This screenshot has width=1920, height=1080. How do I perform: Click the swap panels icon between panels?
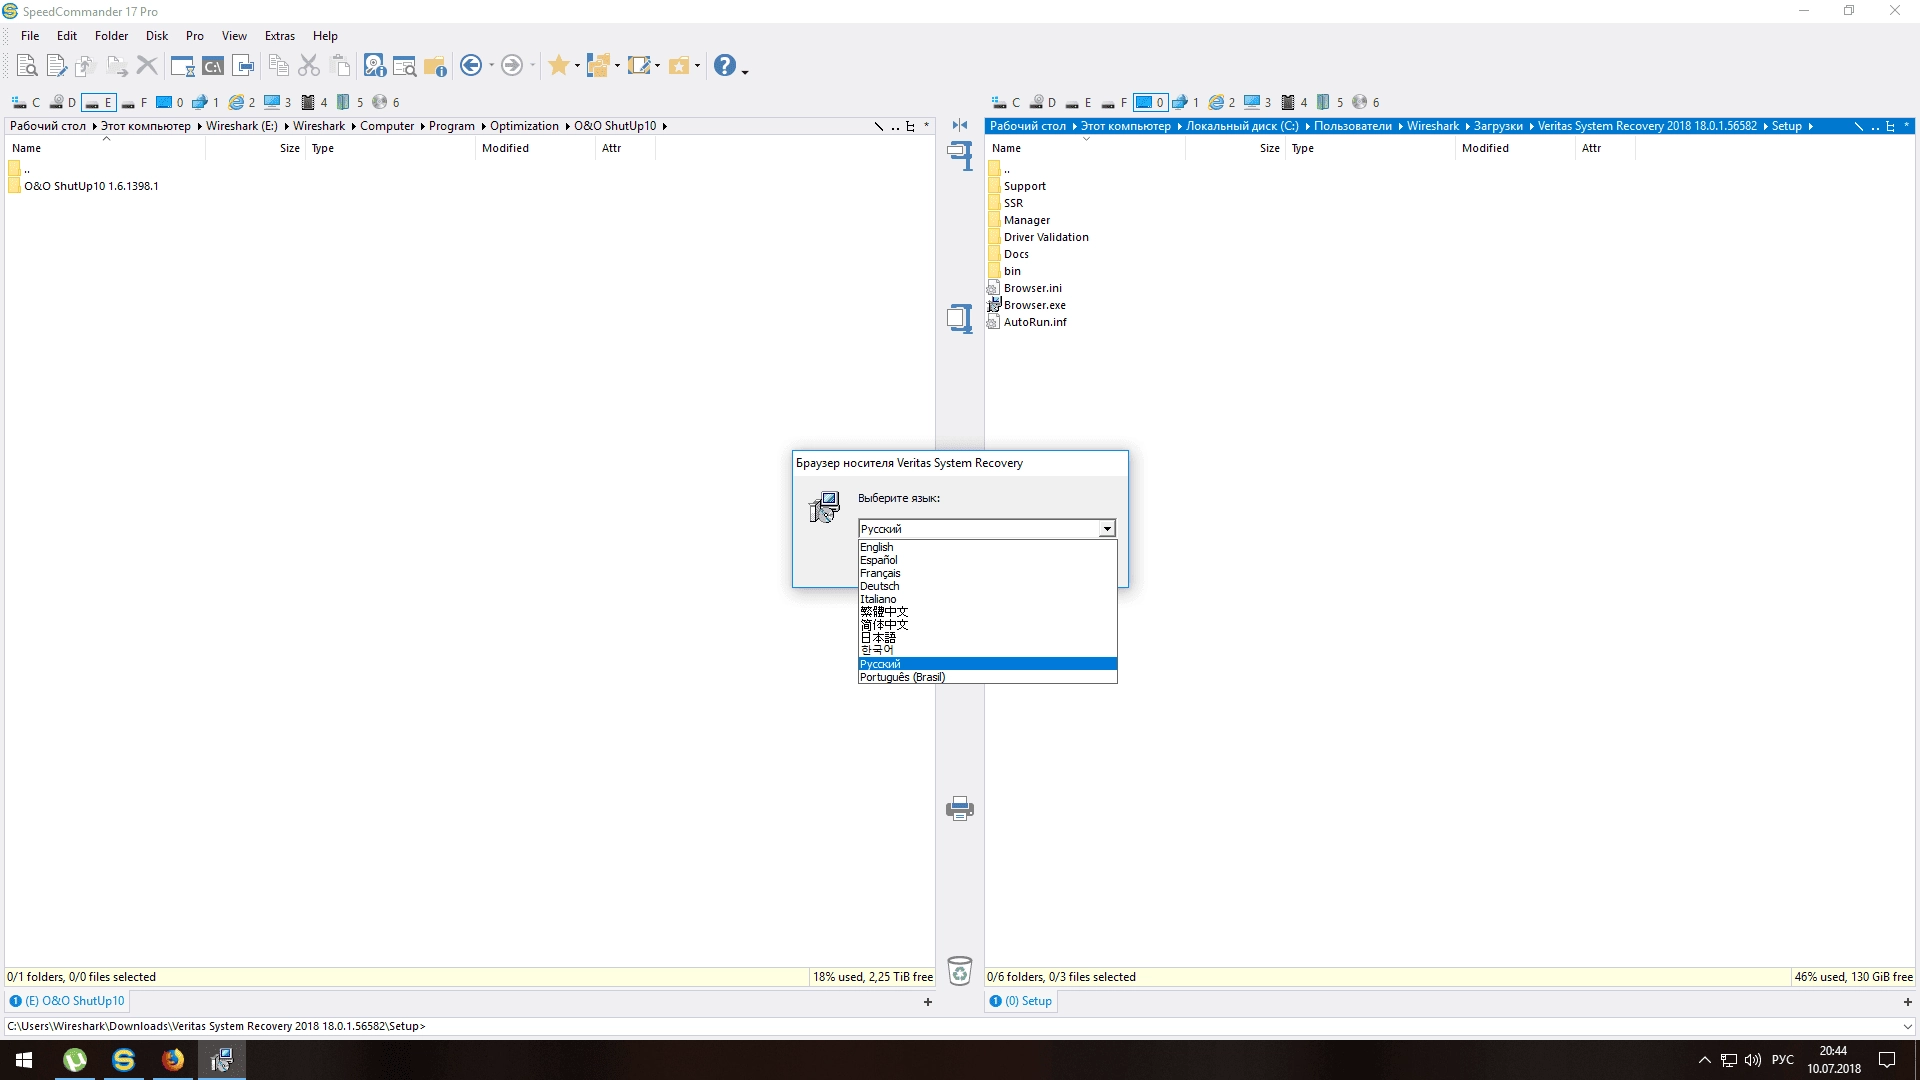pyautogui.click(x=960, y=125)
